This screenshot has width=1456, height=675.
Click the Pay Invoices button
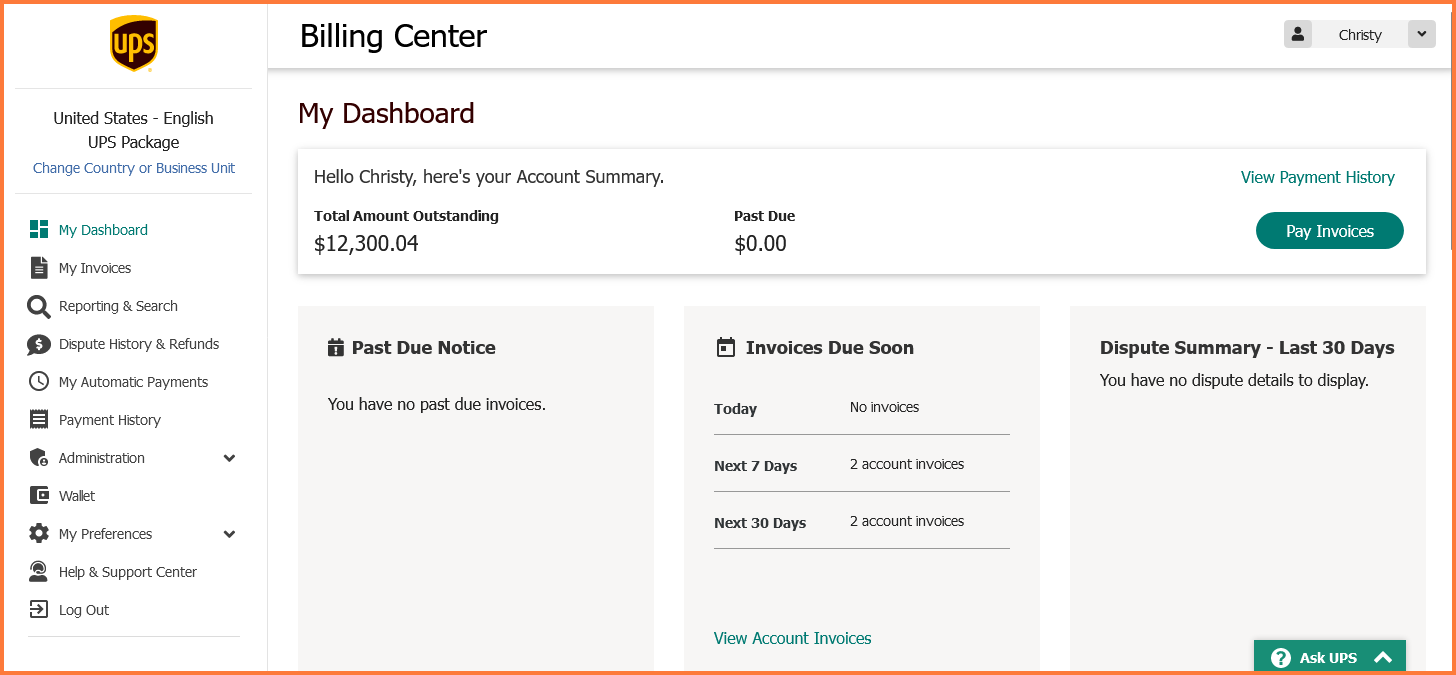tap(1330, 231)
